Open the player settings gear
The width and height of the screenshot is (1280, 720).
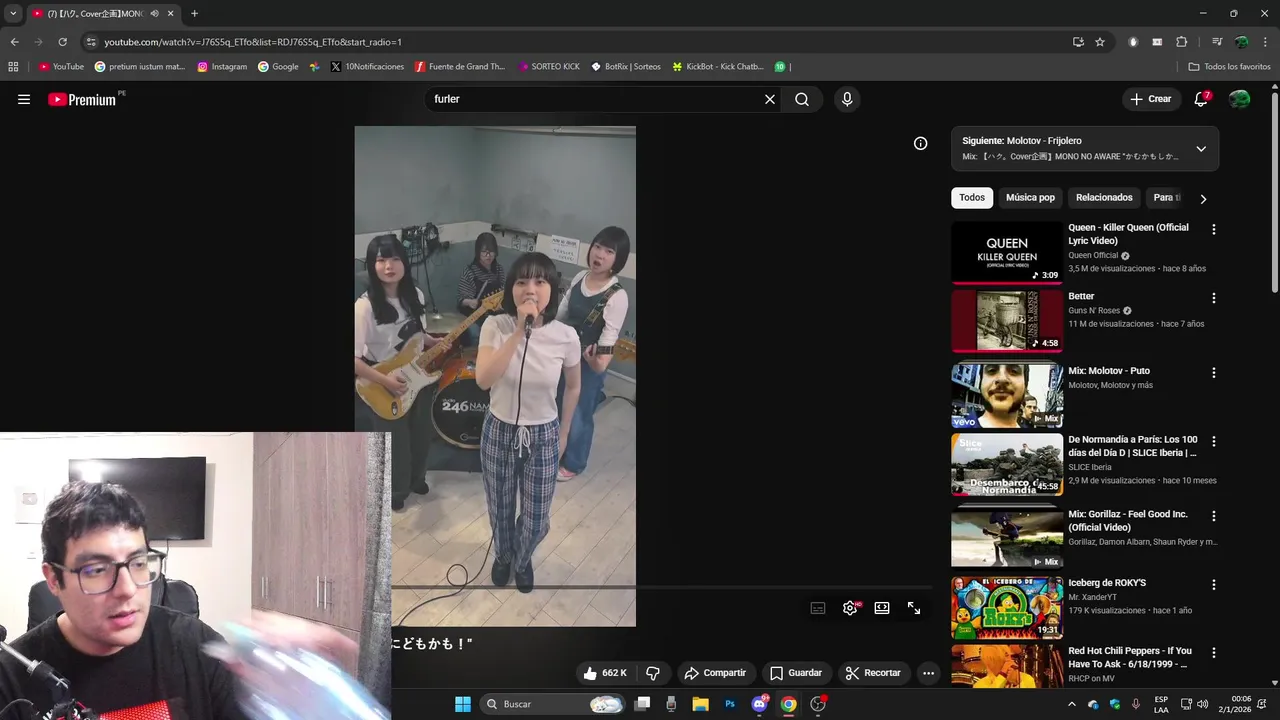[850, 608]
